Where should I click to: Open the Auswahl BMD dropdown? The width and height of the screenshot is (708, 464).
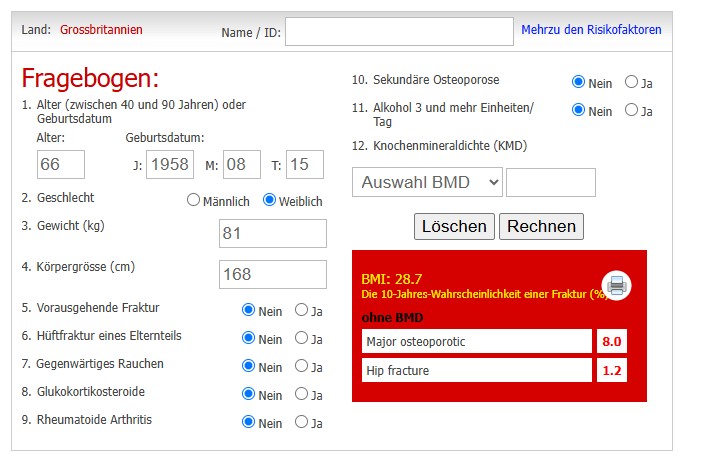[427, 182]
